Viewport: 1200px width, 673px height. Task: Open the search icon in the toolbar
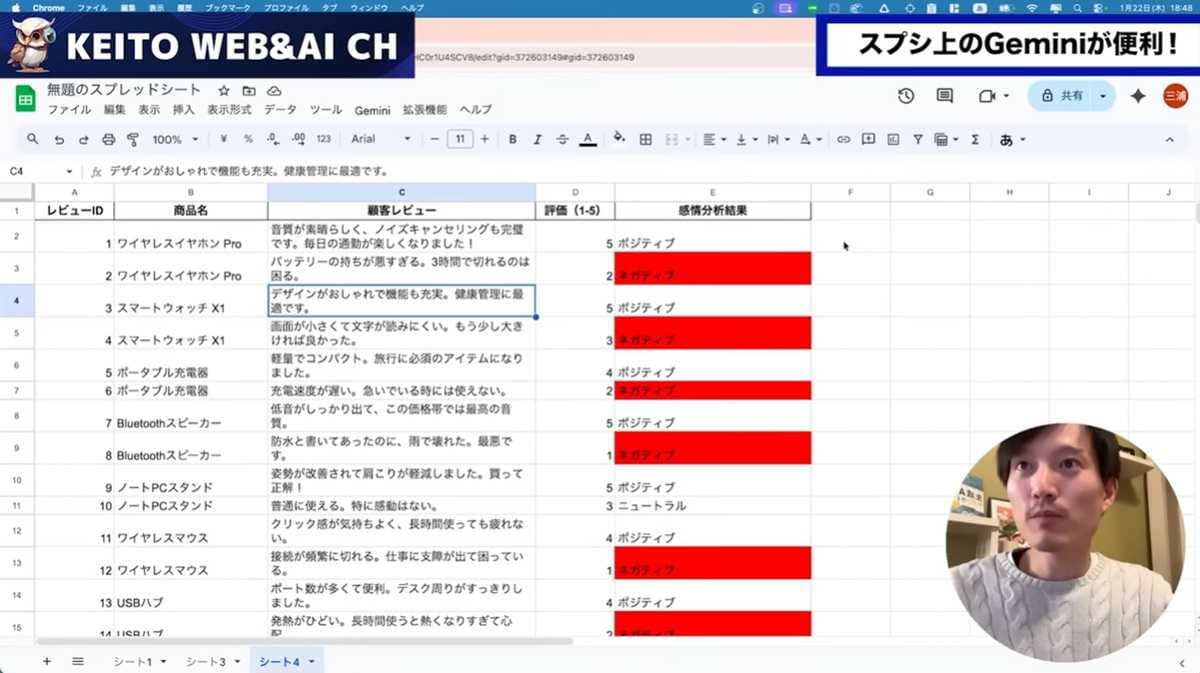(31, 139)
